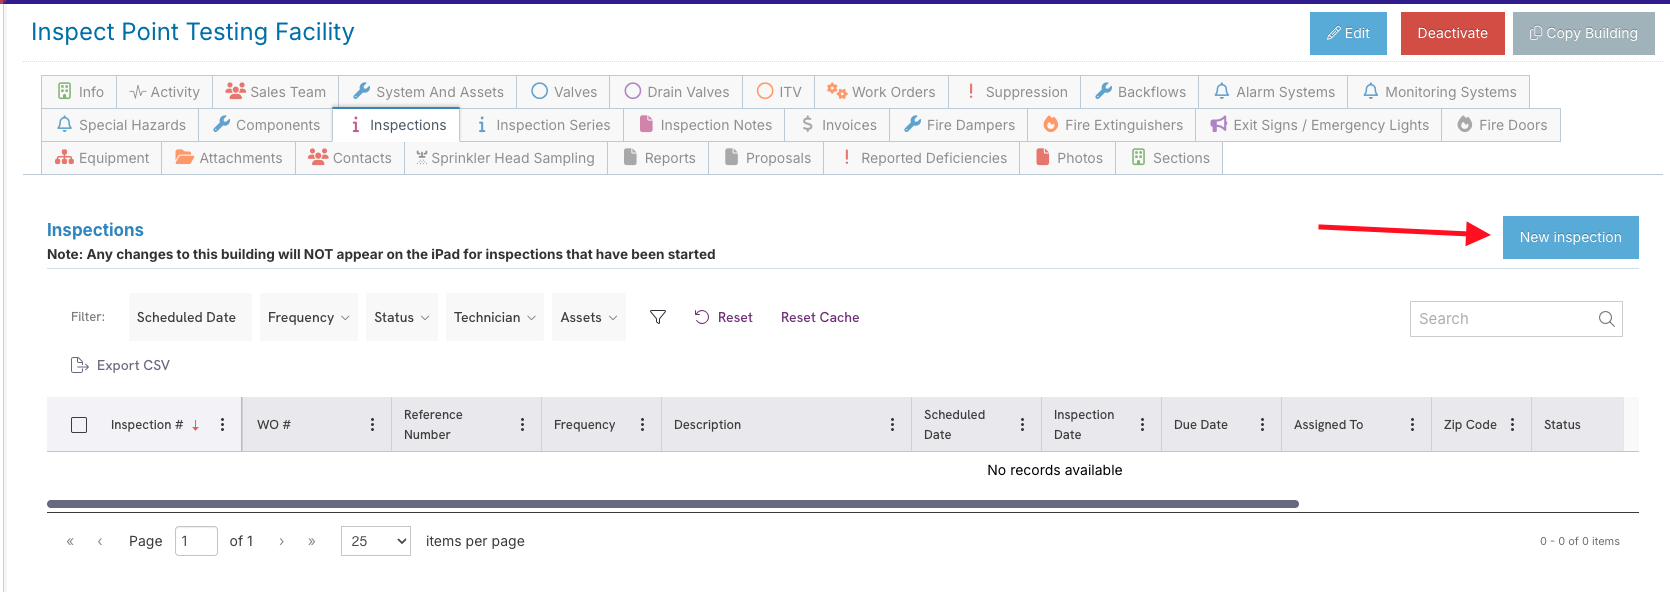
Task: Open the Sales Team tab
Action: 276,92
